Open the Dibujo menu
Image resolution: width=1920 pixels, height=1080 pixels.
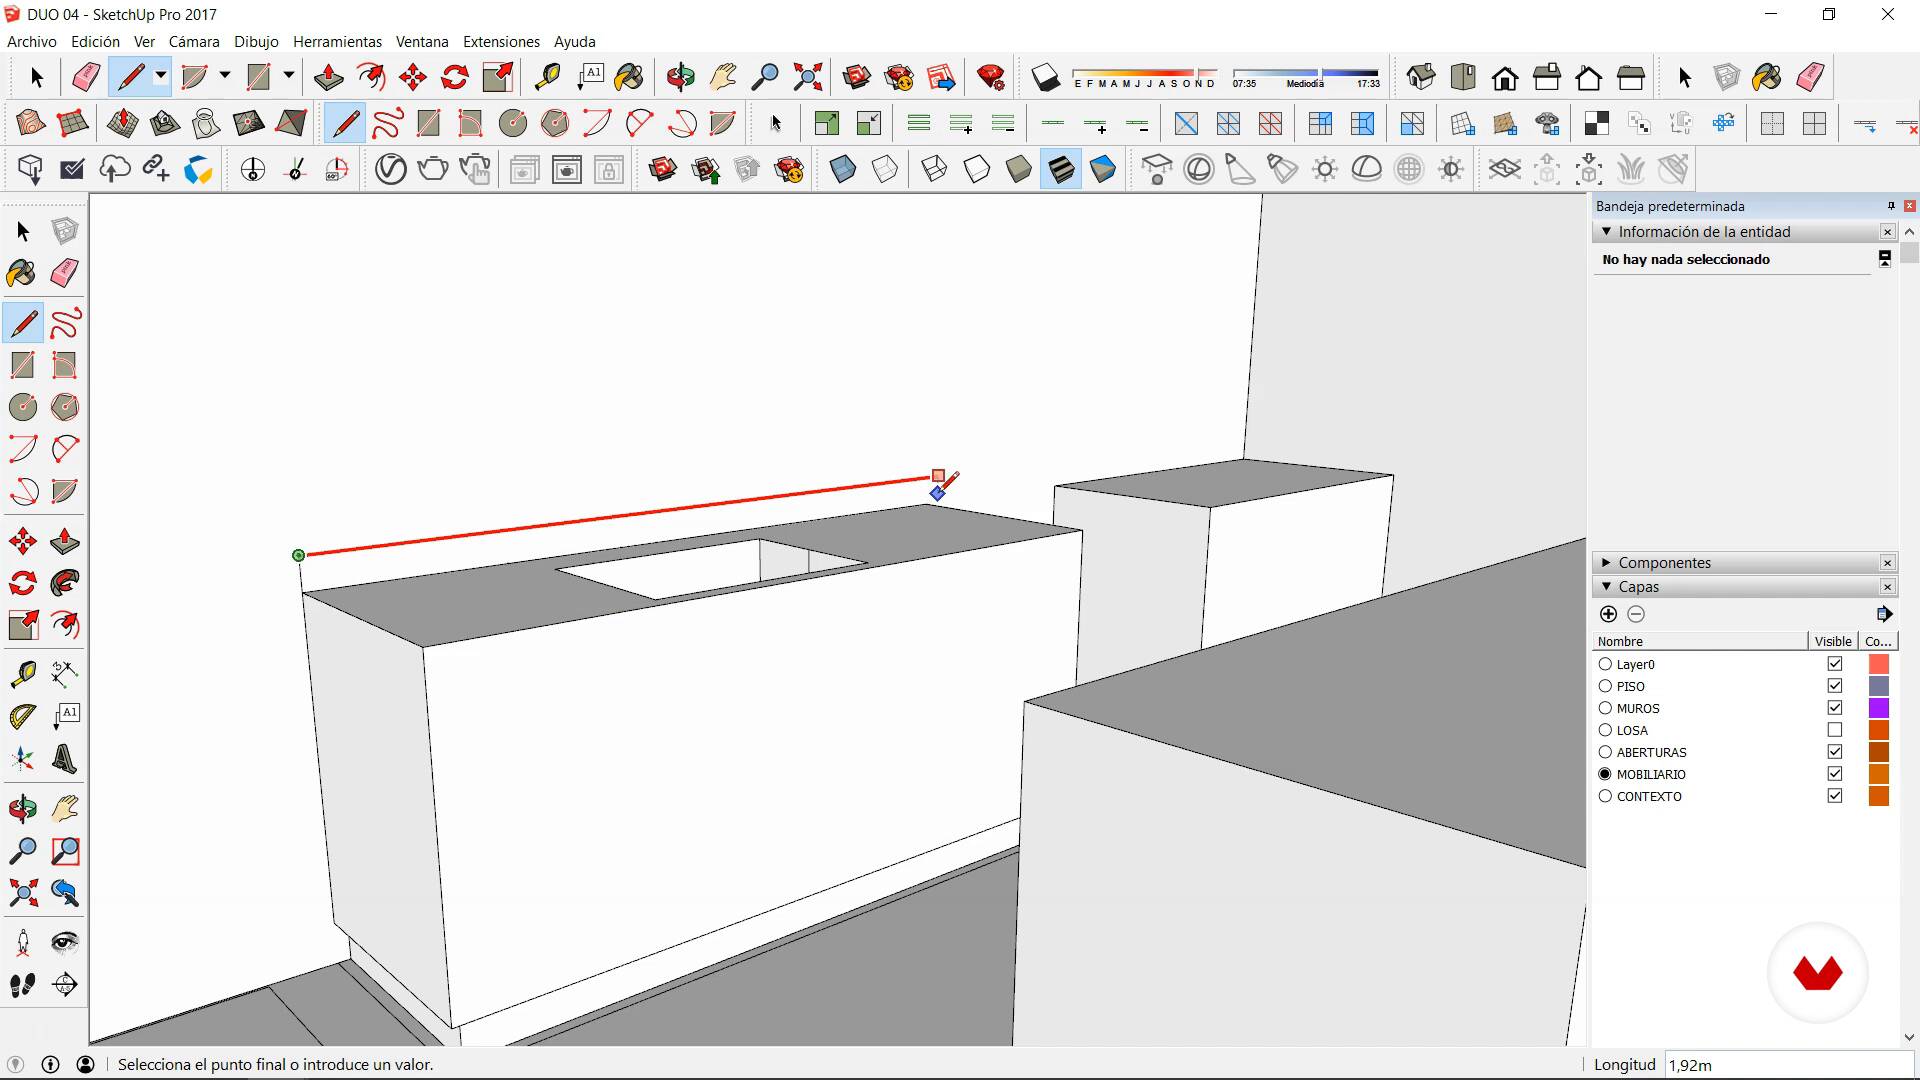pyautogui.click(x=256, y=42)
